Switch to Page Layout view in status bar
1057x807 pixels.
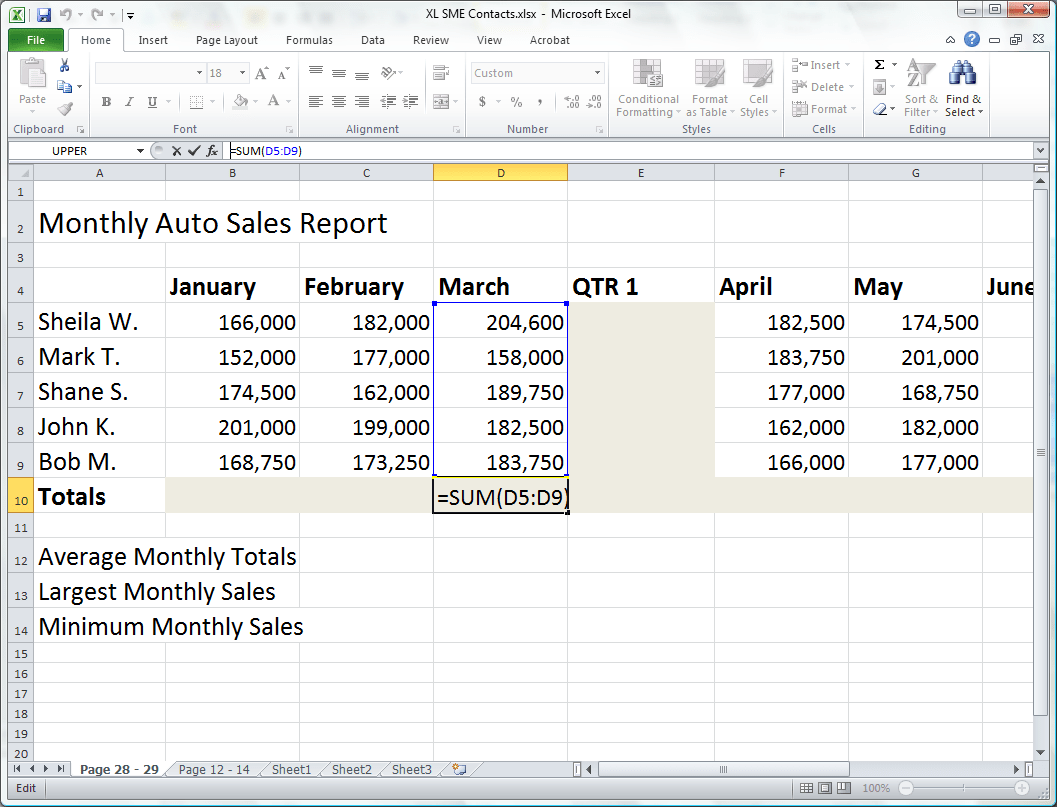click(x=824, y=787)
